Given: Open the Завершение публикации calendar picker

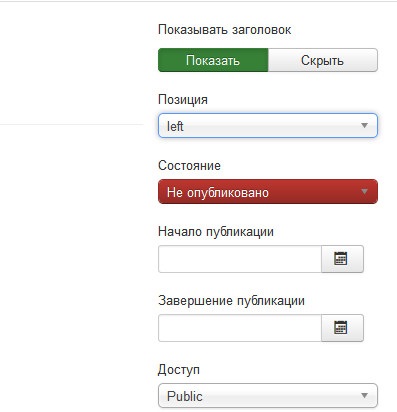Looking at the screenshot, I should pyautogui.click(x=342, y=328).
